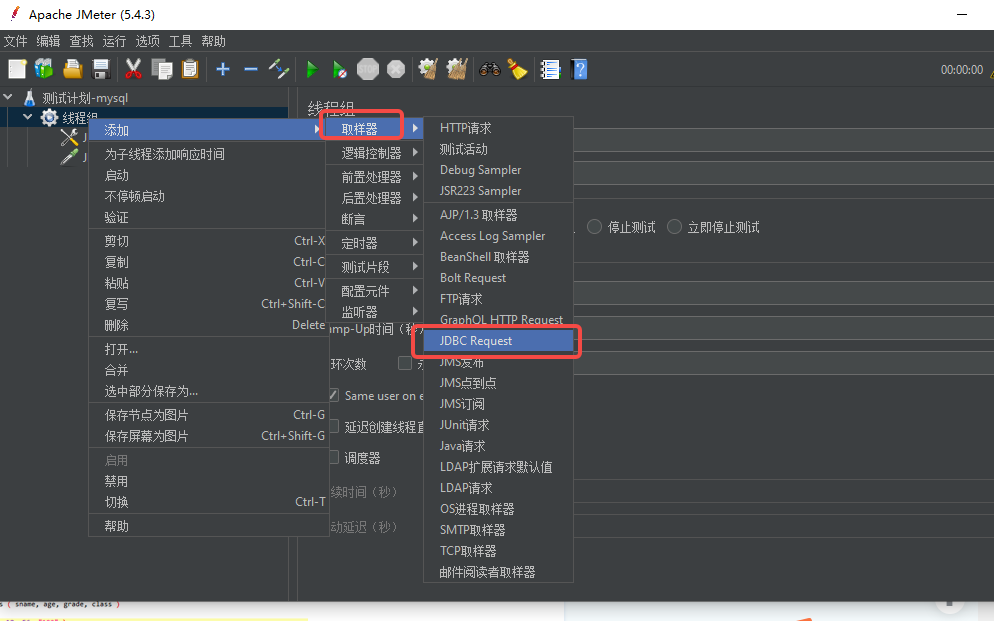Click the Help question mark icon
994x621 pixels.
[579, 69]
